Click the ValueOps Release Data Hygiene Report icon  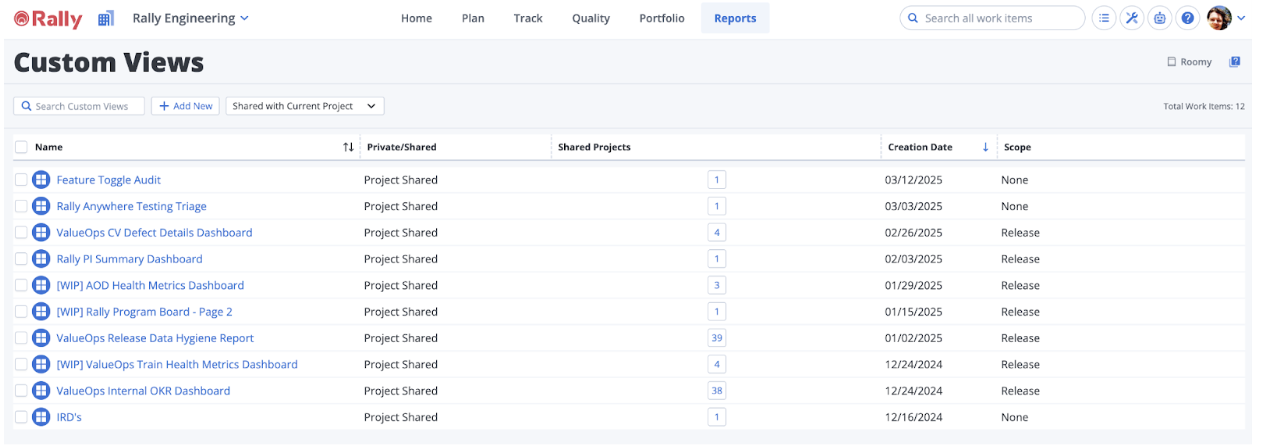pos(41,338)
